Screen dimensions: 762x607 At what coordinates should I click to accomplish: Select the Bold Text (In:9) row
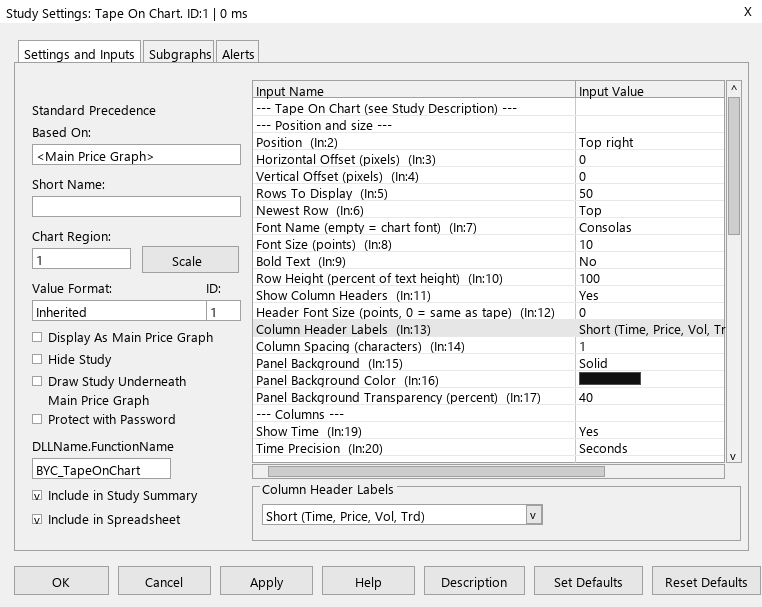pos(488,261)
